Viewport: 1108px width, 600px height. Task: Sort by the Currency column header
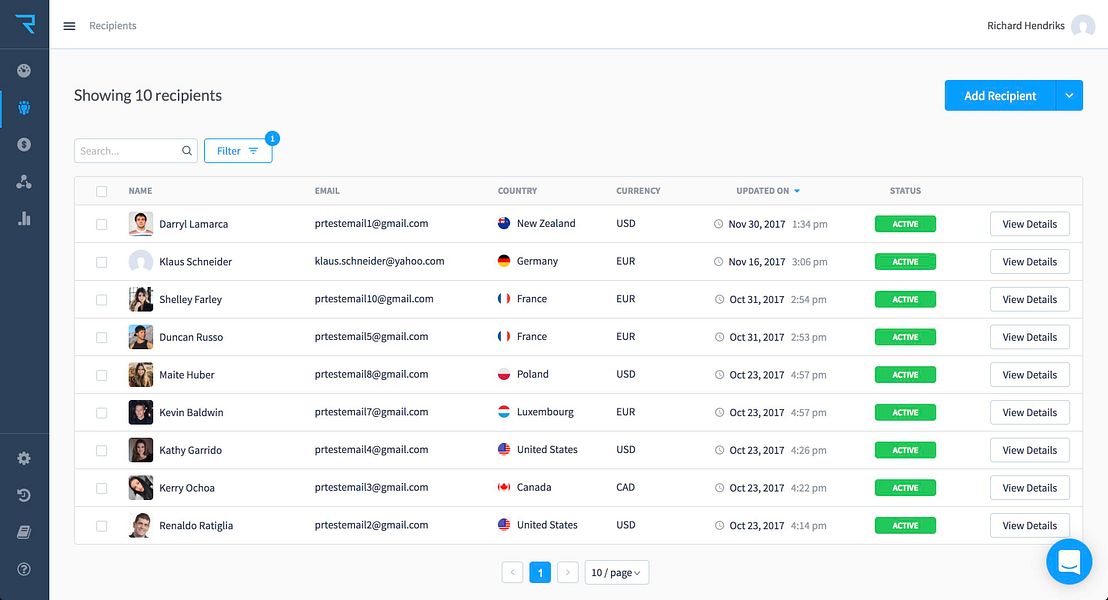638,191
